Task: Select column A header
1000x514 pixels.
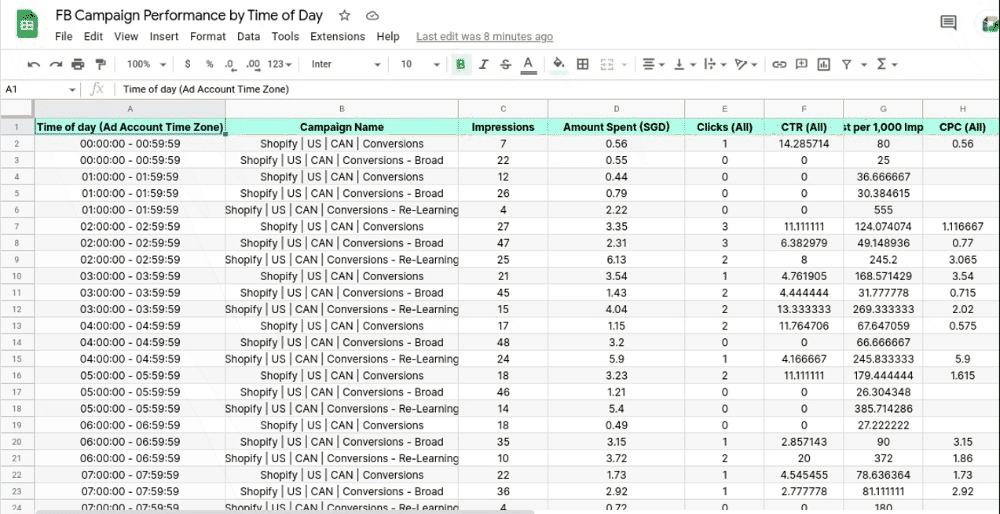Action: (130, 108)
